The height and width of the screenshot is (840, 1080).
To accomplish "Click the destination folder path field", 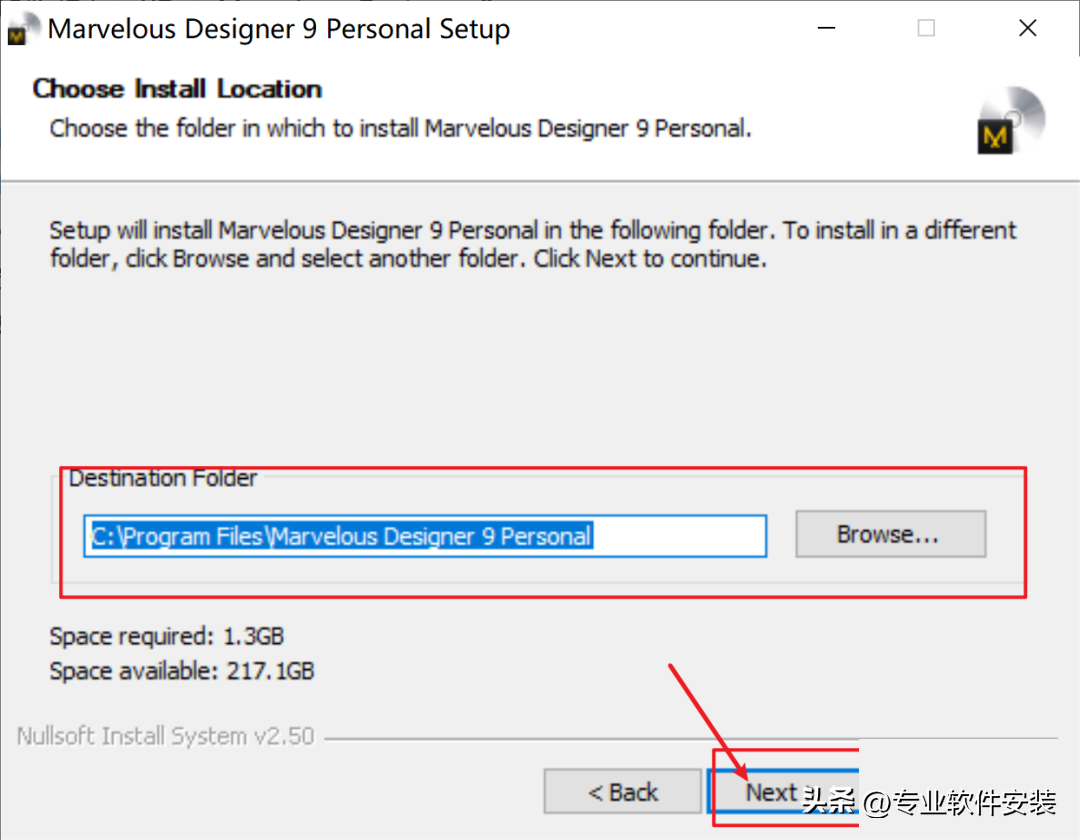I will [425, 536].
